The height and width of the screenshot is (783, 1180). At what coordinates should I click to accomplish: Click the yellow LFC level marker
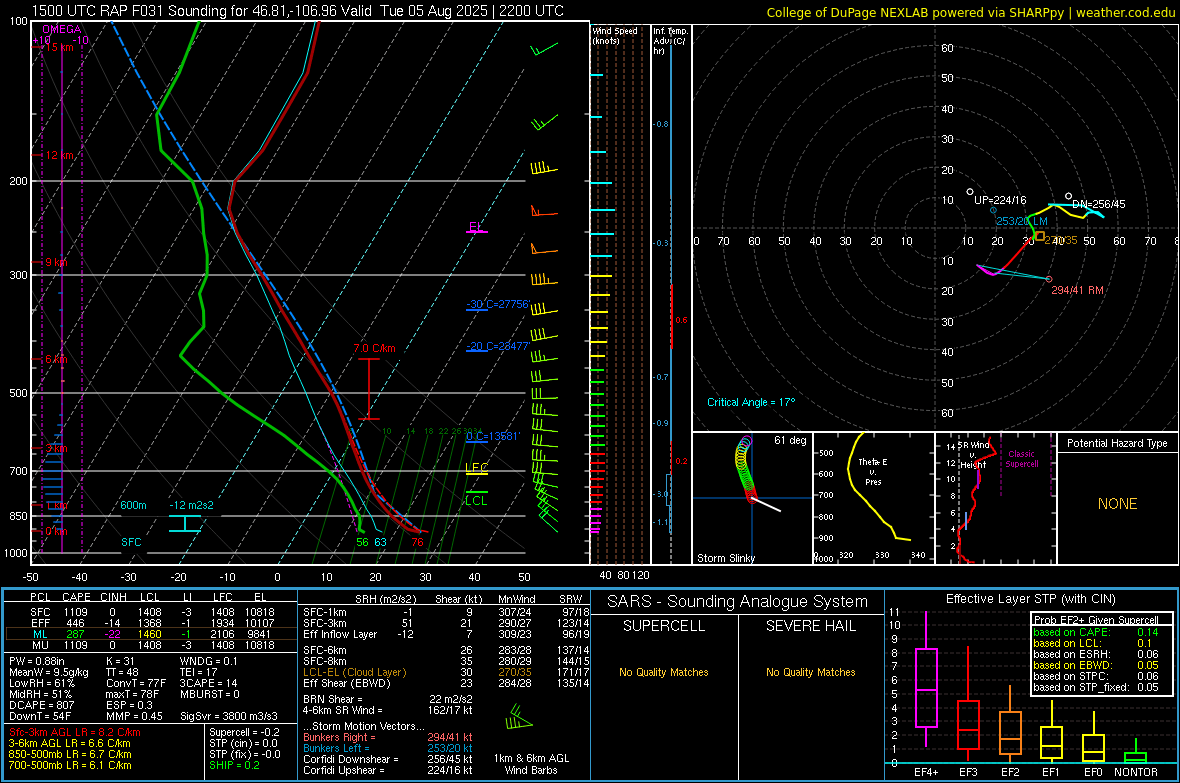coord(476,468)
